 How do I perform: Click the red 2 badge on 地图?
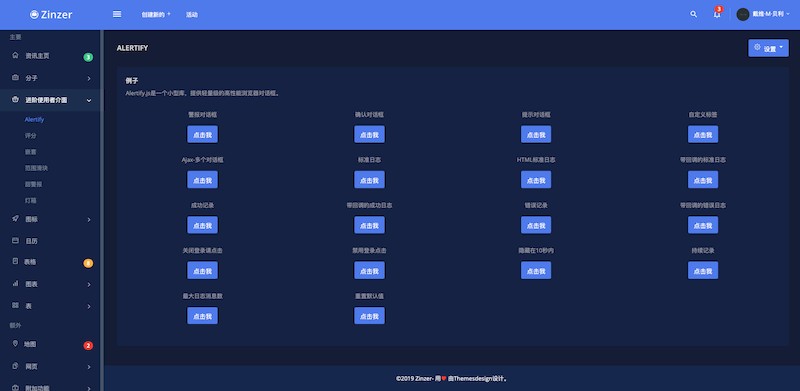[x=88, y=346]
